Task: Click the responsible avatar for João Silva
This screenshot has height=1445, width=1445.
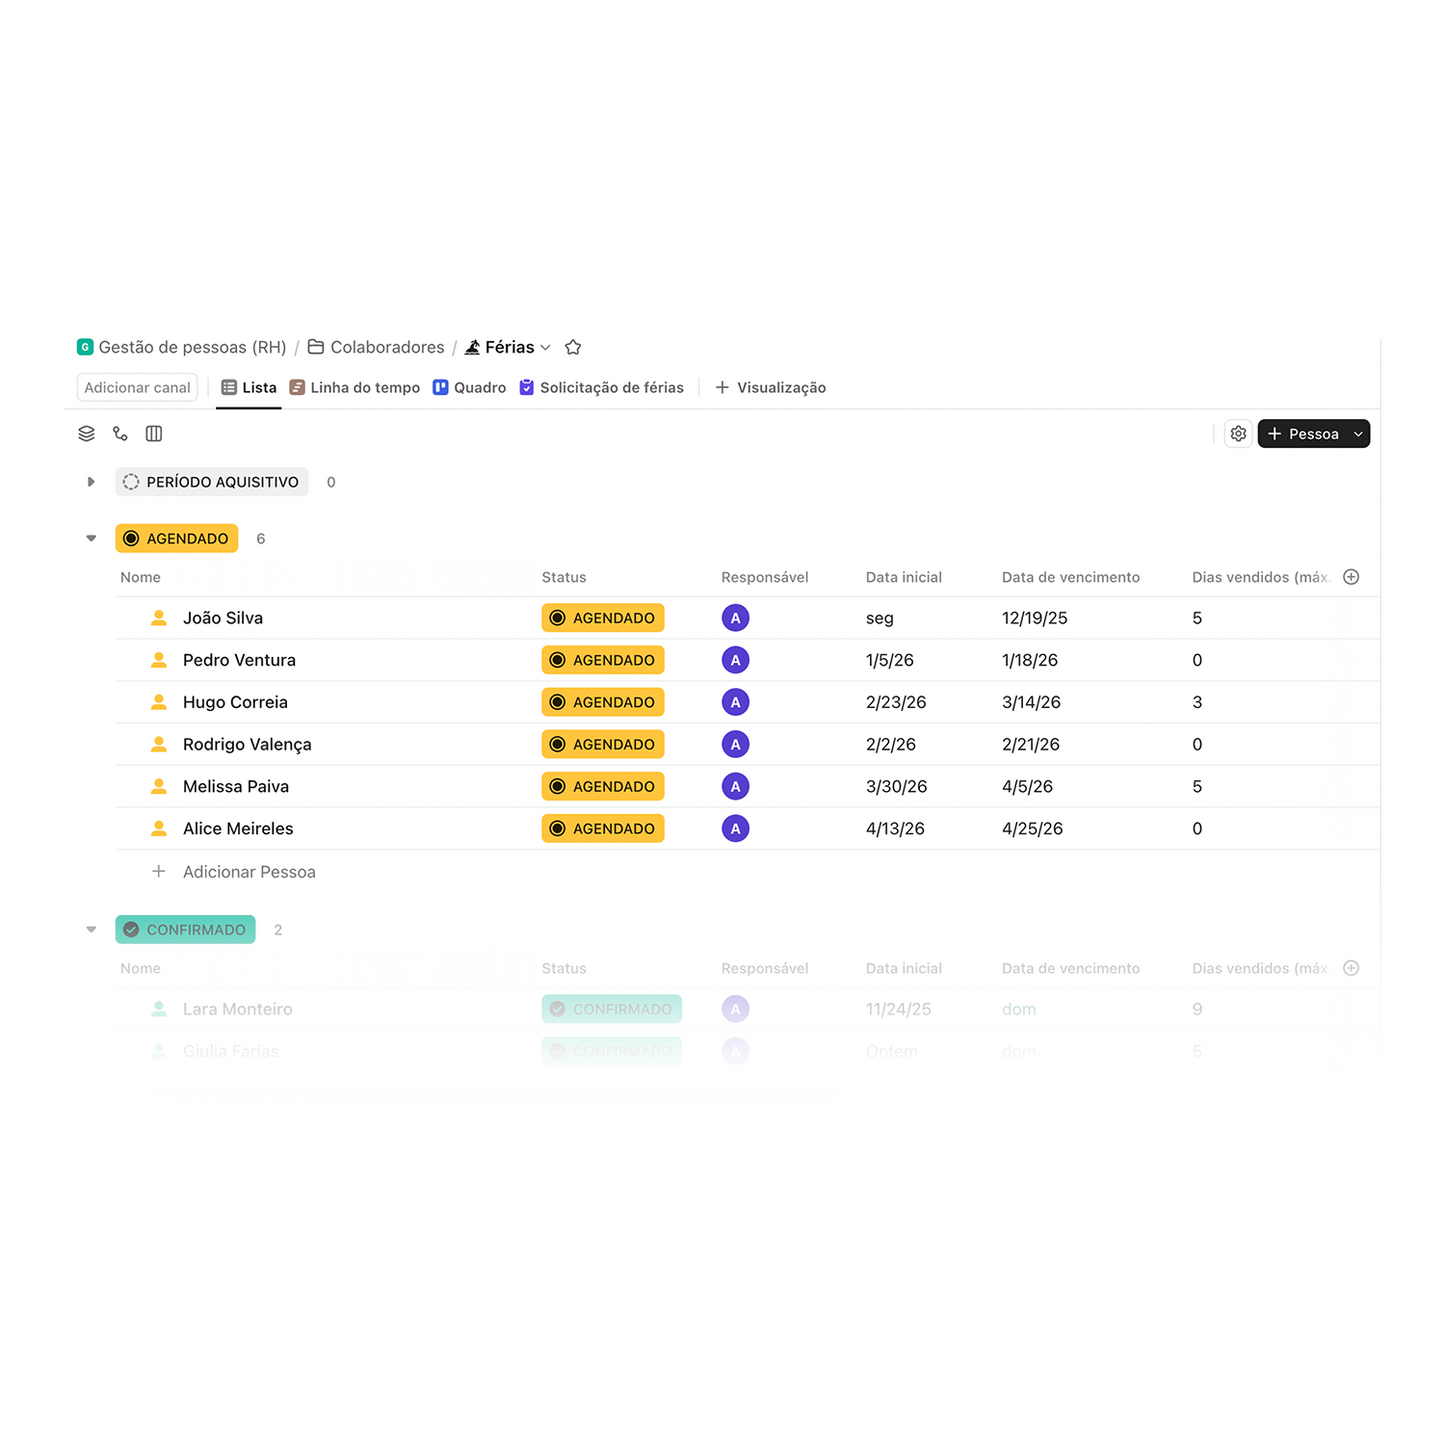Action: pyautogui.click(x=735, y=618)
